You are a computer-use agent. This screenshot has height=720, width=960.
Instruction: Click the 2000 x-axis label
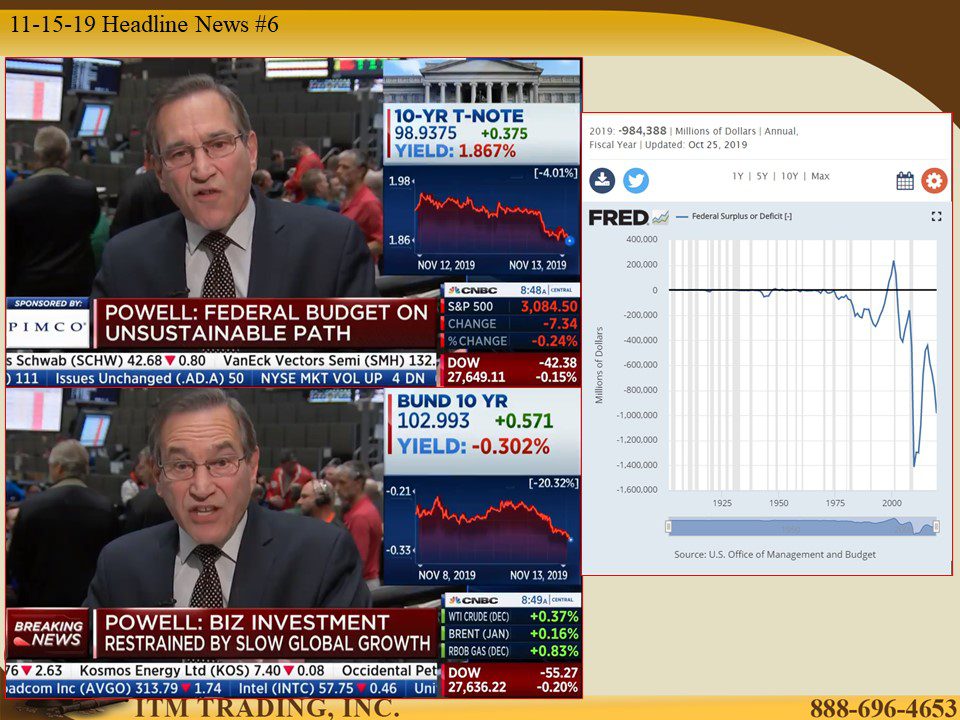[891, 503]
